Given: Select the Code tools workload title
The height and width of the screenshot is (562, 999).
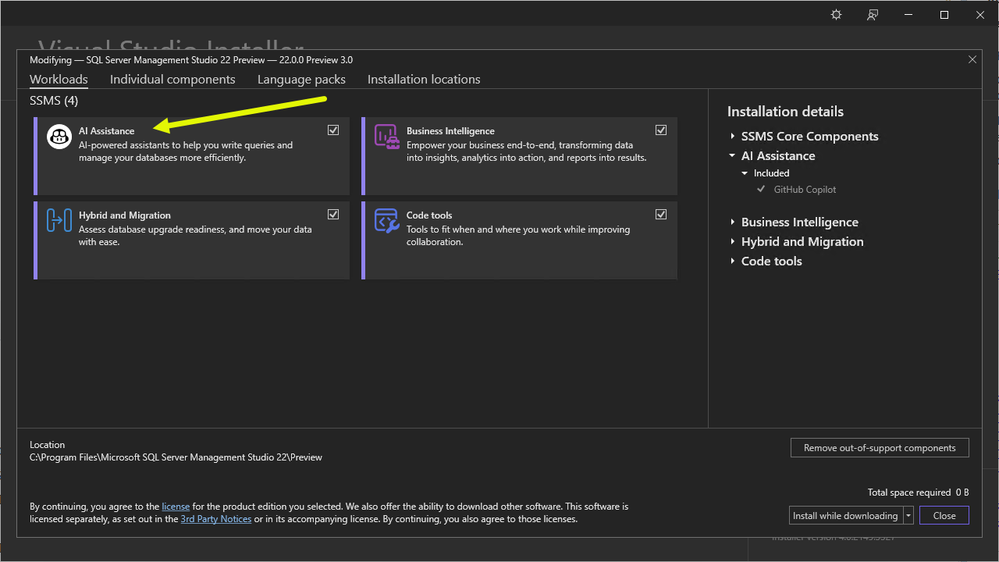Looking at the screenshot, I should [429, 215].
